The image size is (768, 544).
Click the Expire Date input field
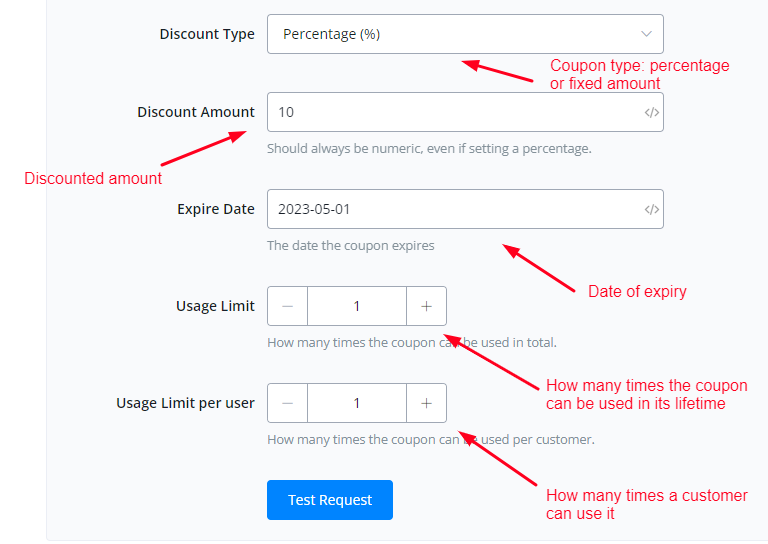pos(450,209)
